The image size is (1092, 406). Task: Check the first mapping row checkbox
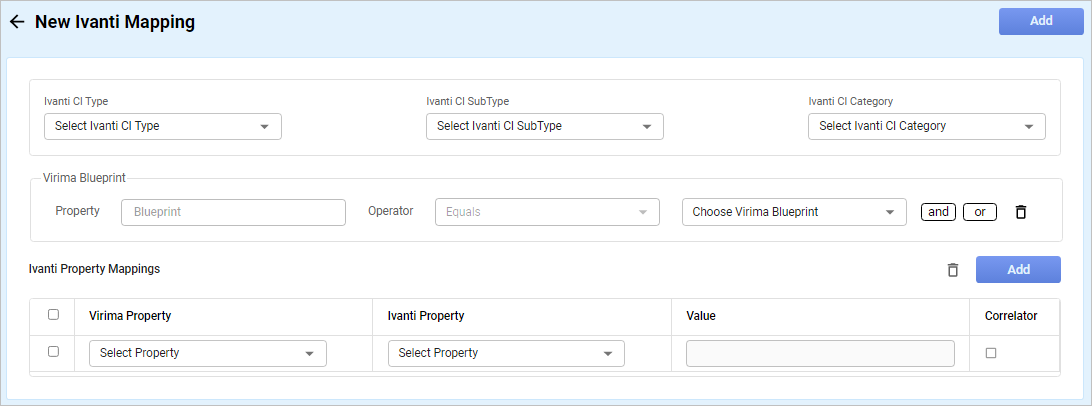click(x=54, y=352)
